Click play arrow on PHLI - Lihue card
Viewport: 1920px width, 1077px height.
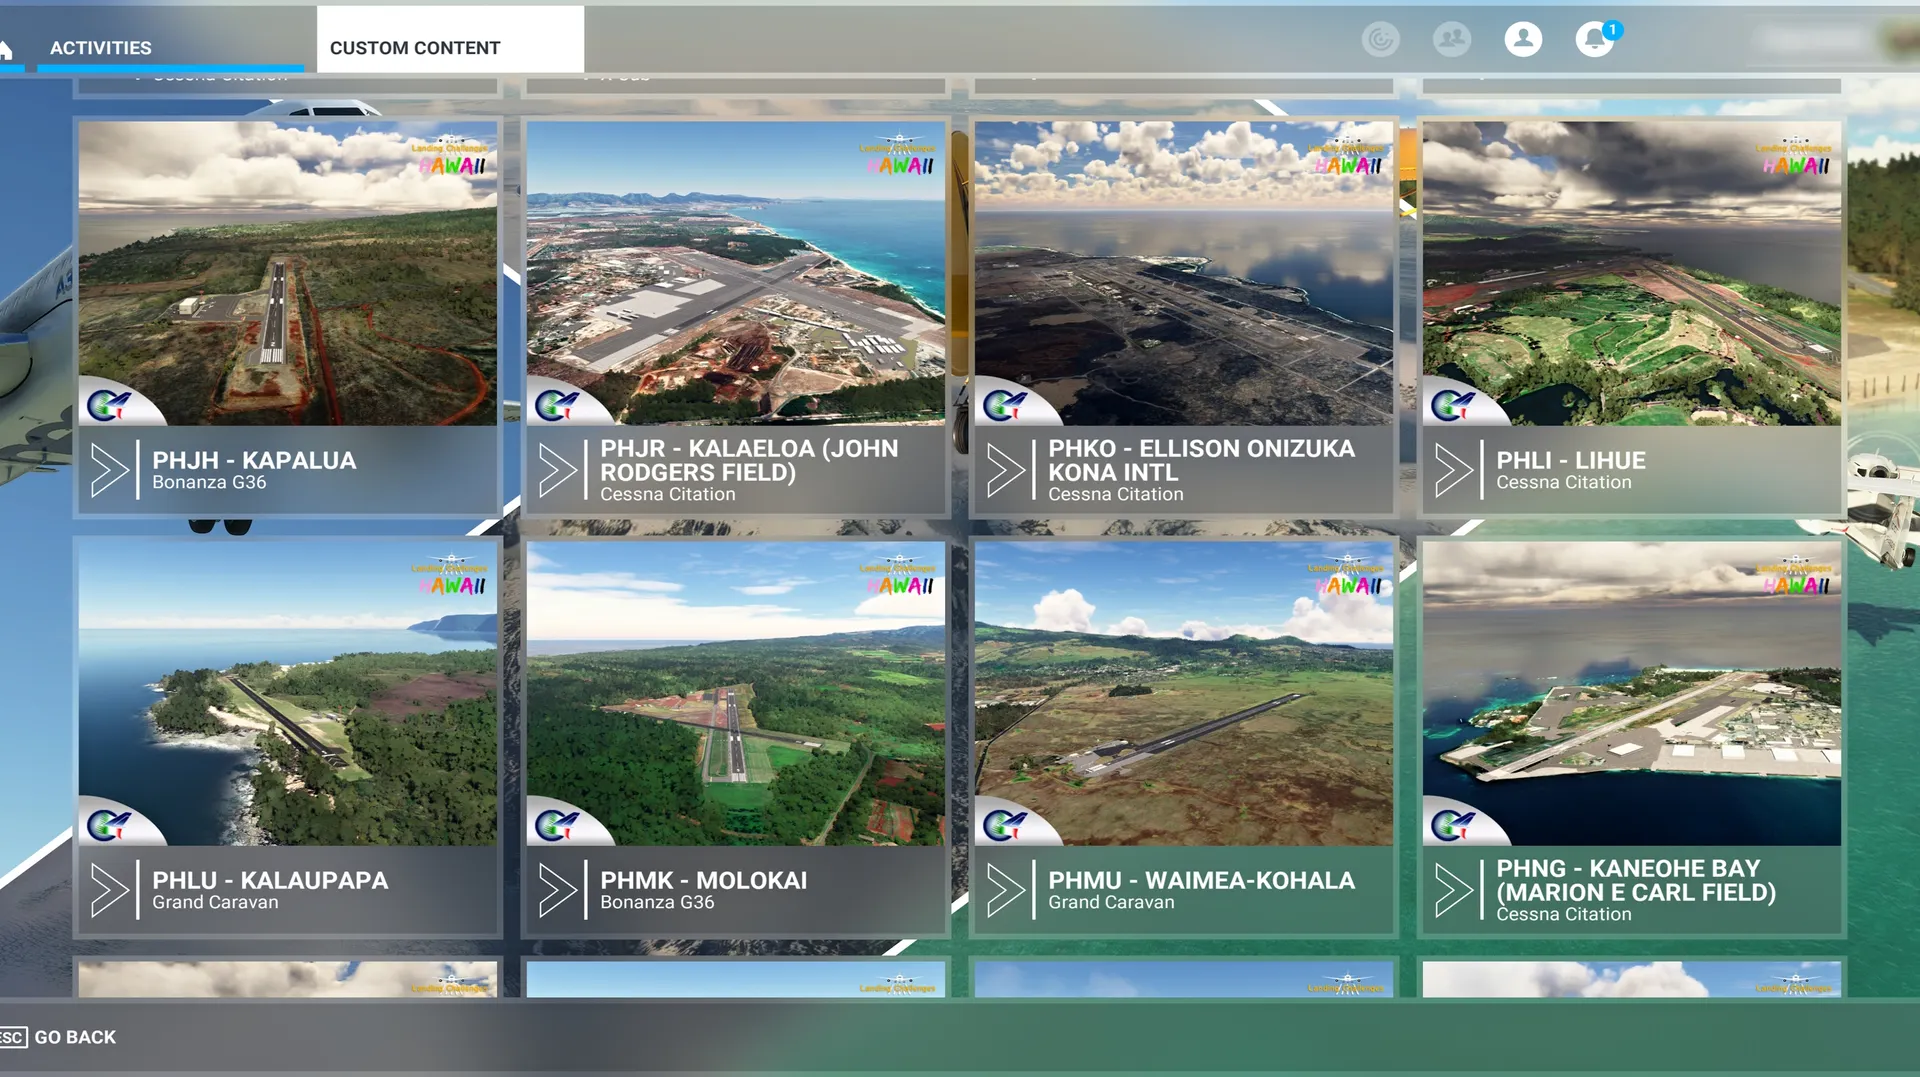coord(1454,470)
